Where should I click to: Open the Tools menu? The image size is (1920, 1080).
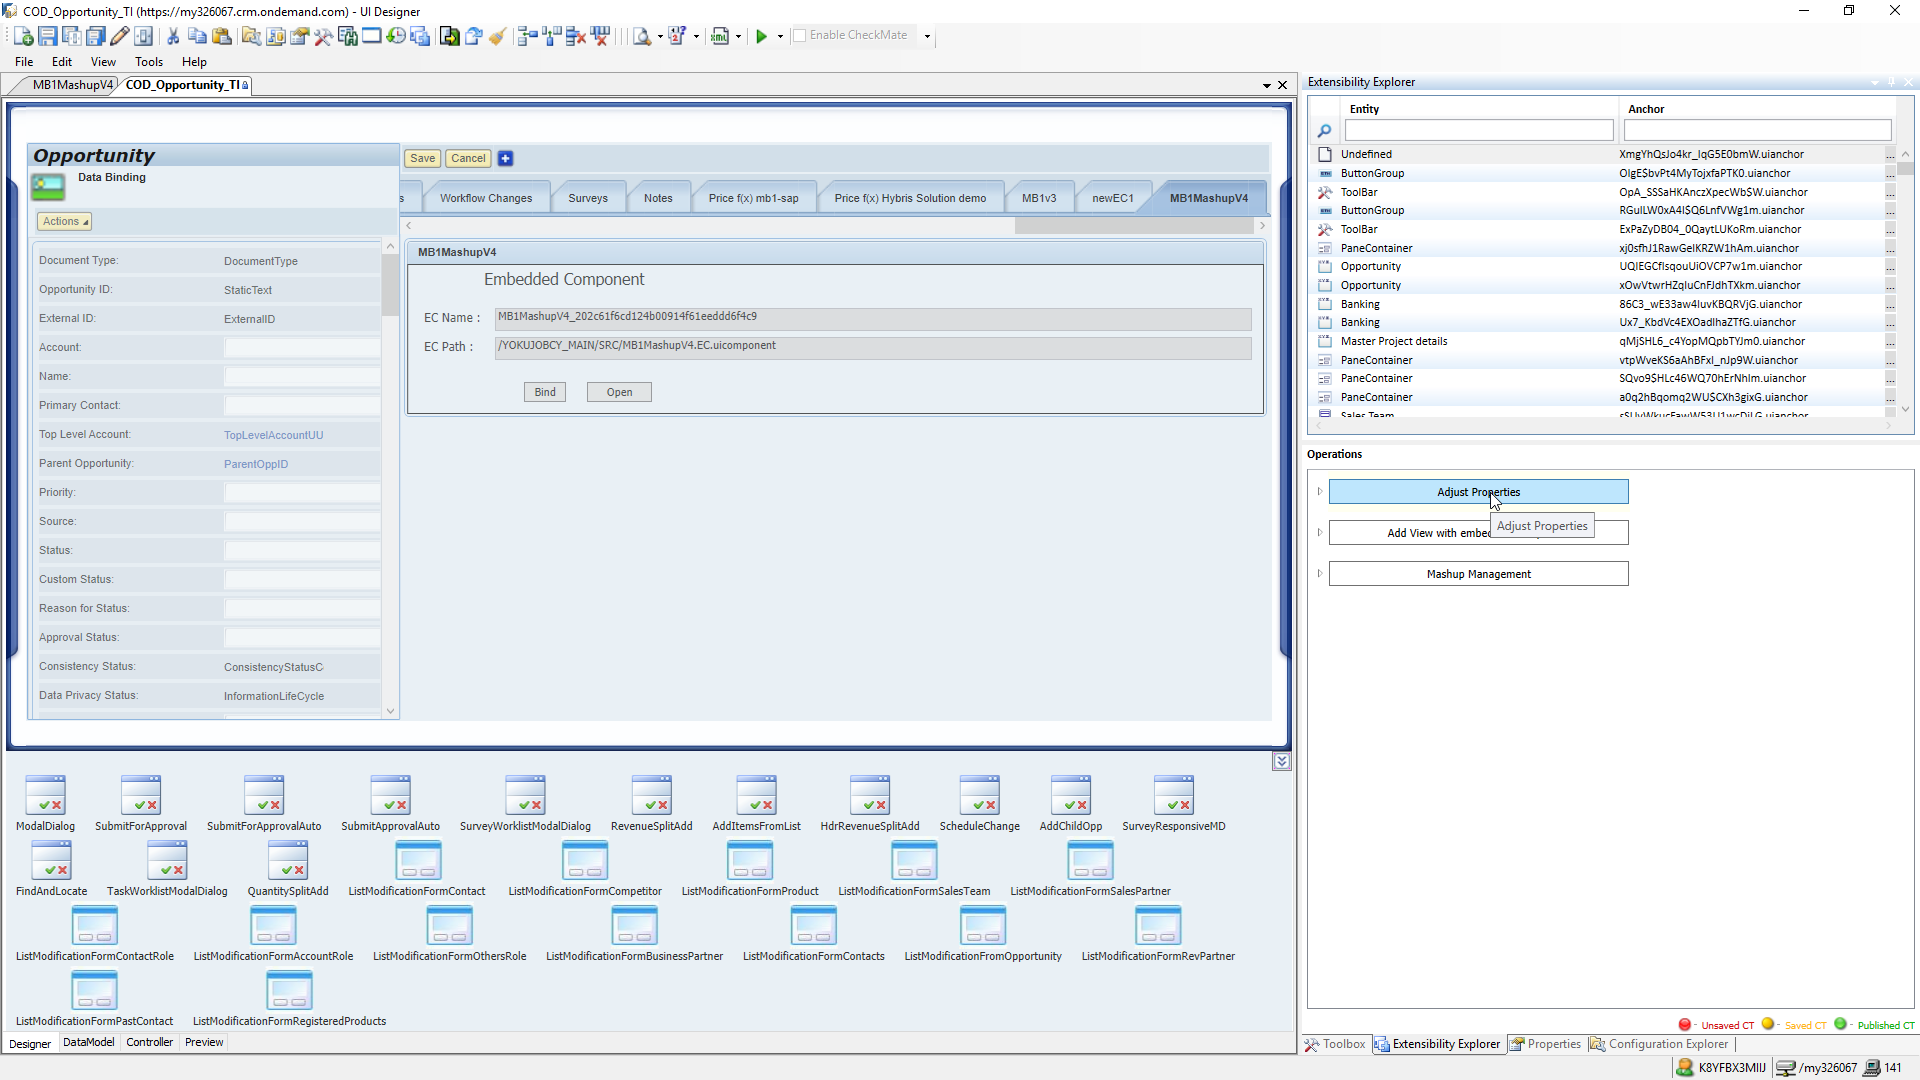coord(149,62)
